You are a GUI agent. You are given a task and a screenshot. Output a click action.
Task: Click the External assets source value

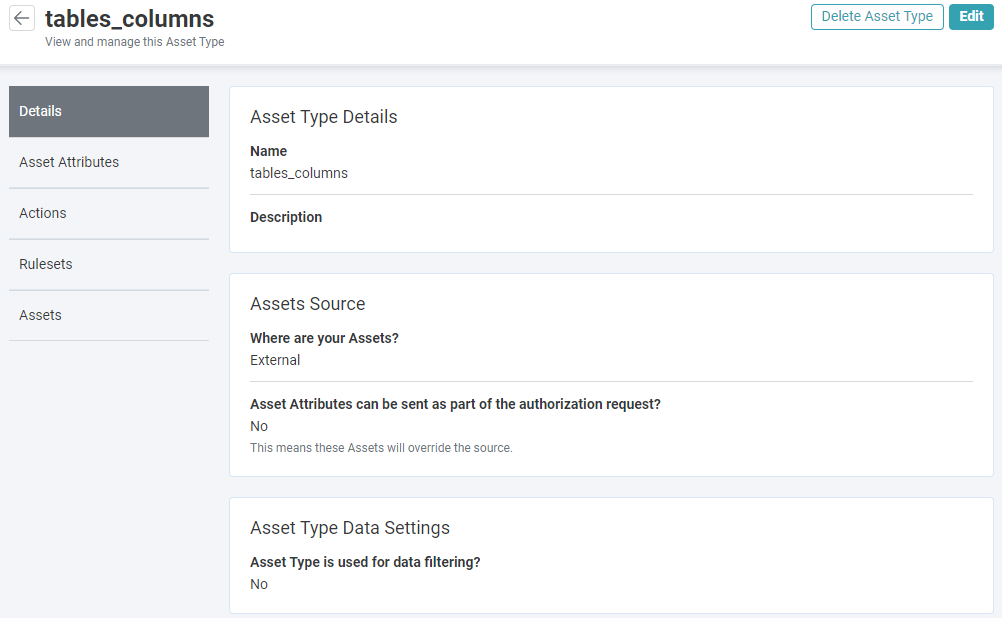[x=275, y=360]
